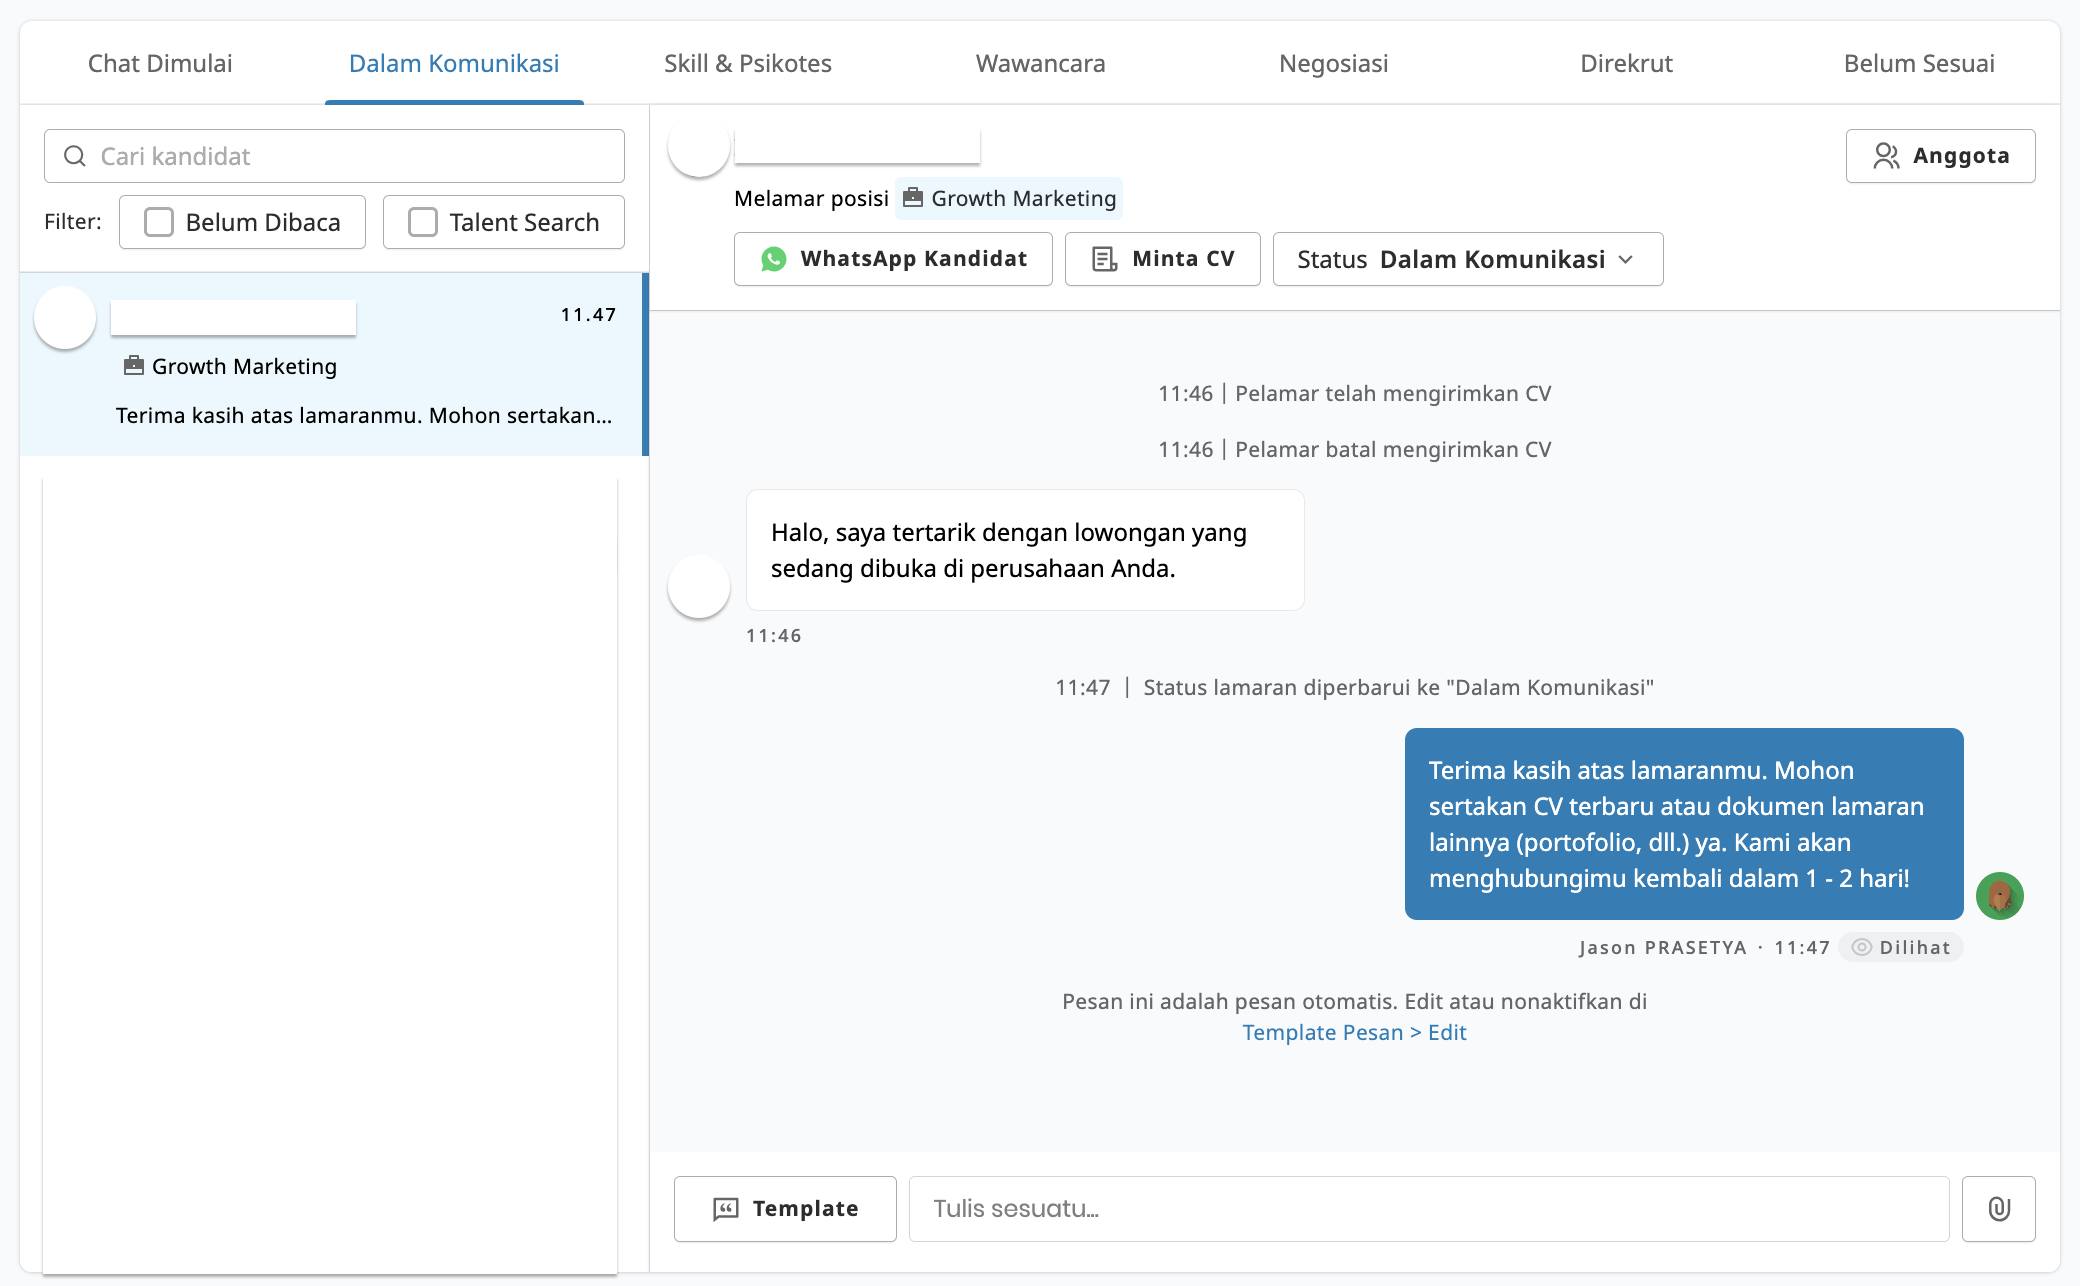Click the WhatsApp logo icon
This screenshot has height=1286, width=2080.
773,259
